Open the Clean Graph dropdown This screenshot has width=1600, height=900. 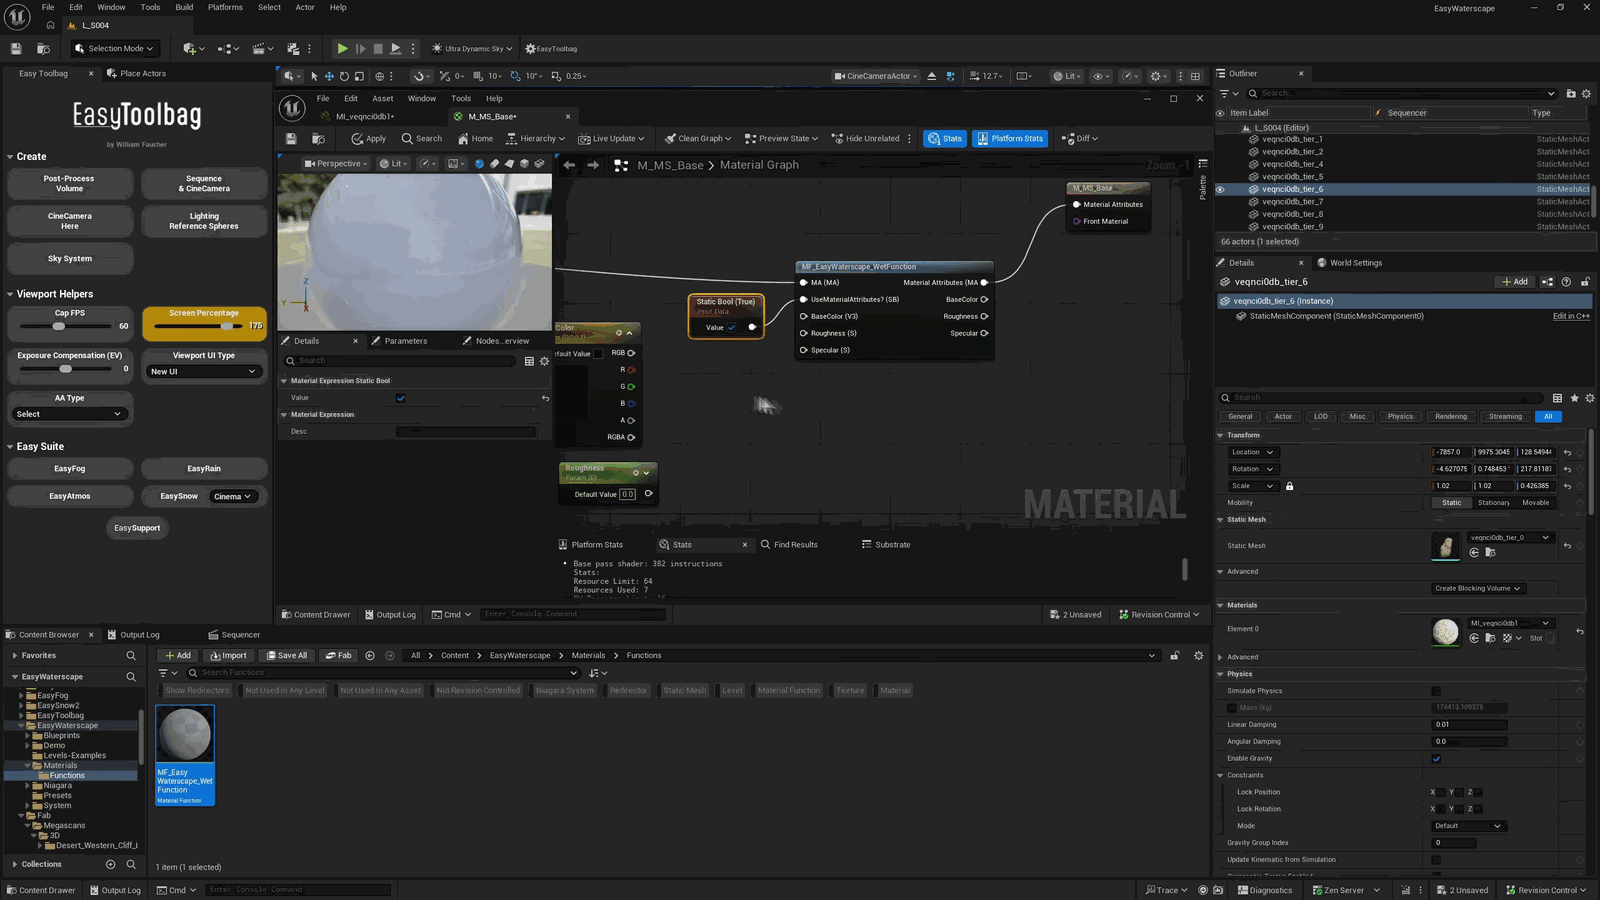[698, 139]
